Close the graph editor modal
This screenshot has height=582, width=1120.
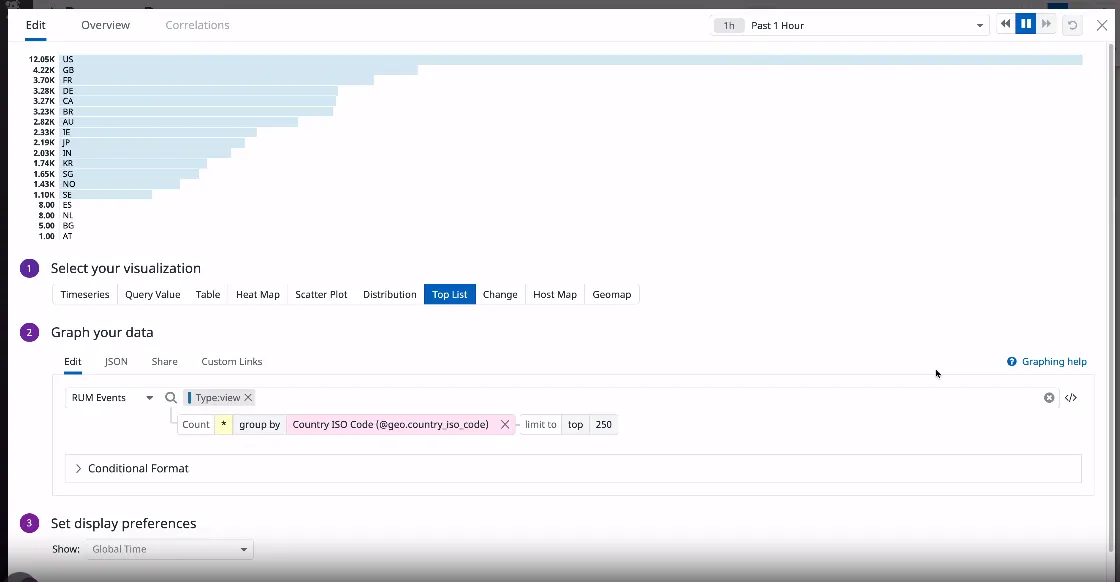point(1102,25)
